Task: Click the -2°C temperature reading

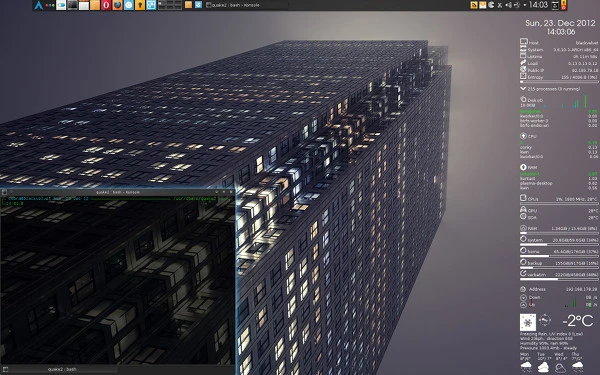Action: [577, 321]
